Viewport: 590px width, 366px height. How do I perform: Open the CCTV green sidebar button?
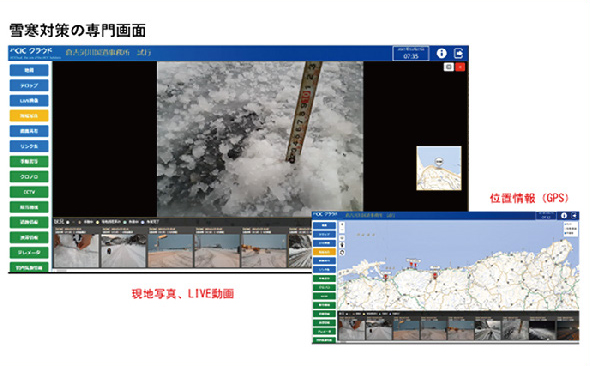pos(29,192)
